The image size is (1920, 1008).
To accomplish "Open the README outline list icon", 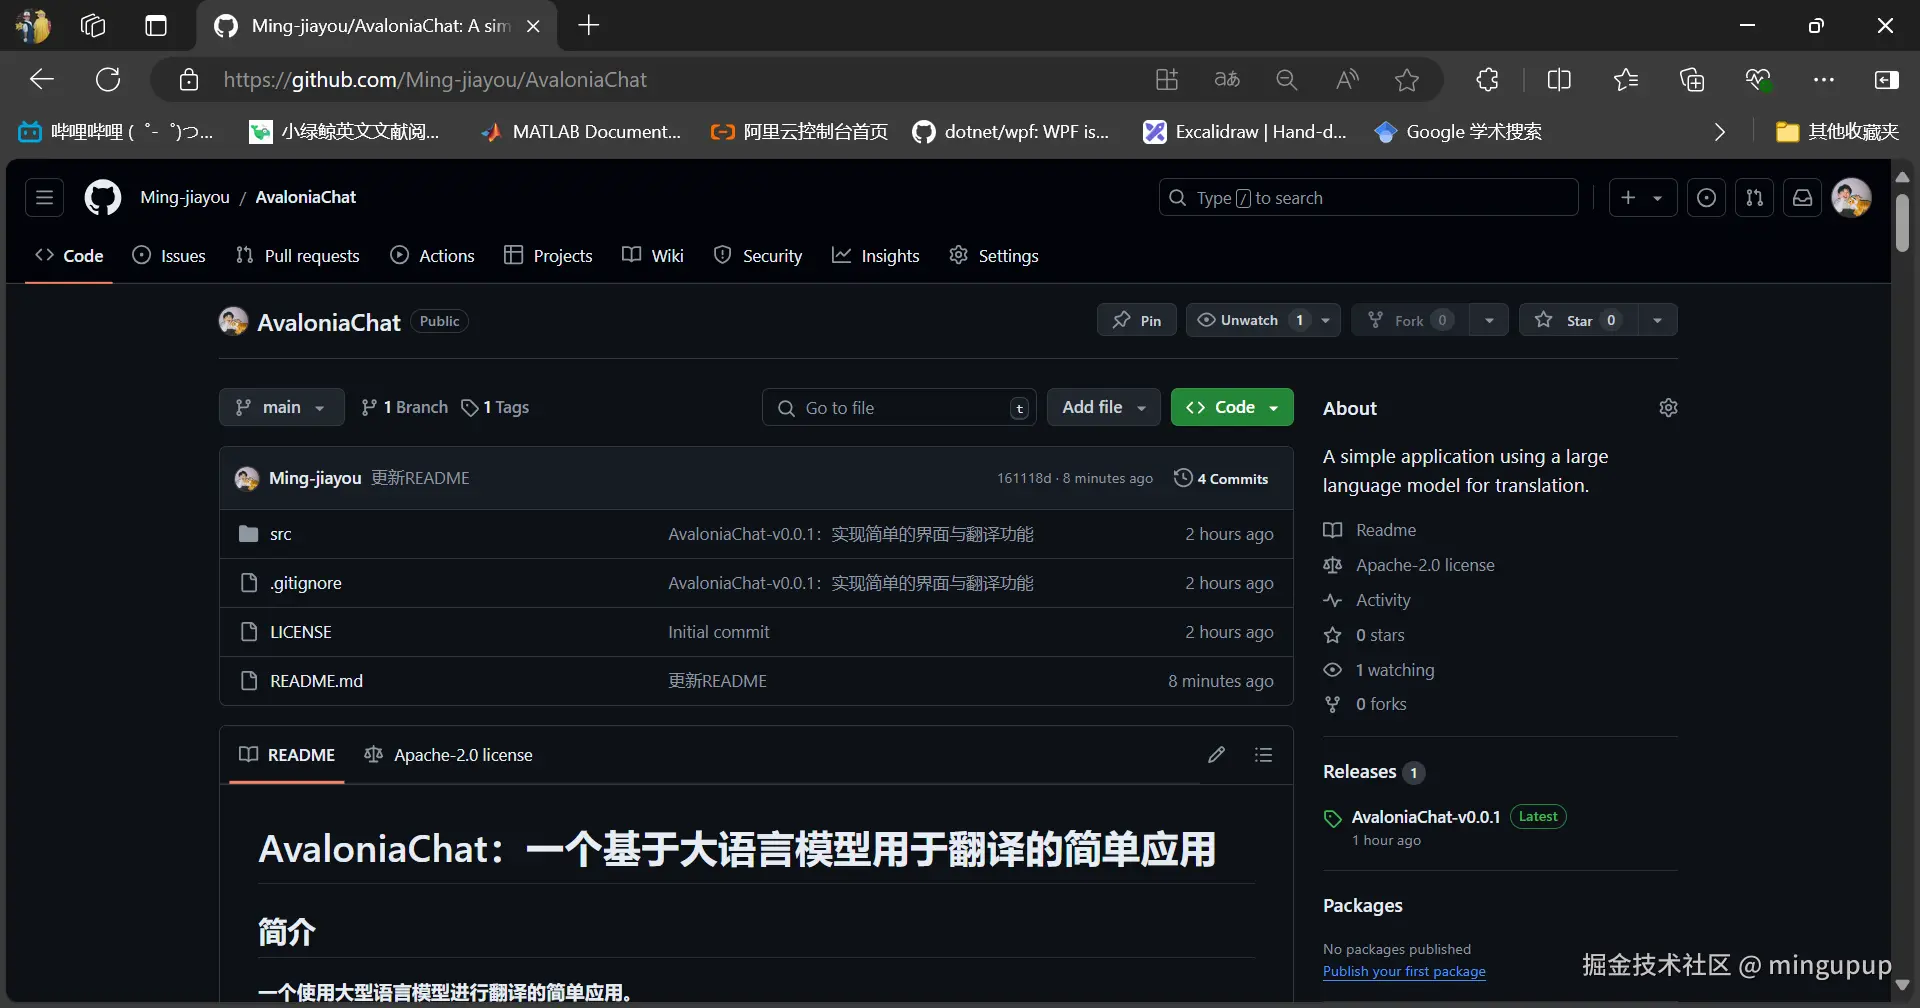I will pos(1264,755).
